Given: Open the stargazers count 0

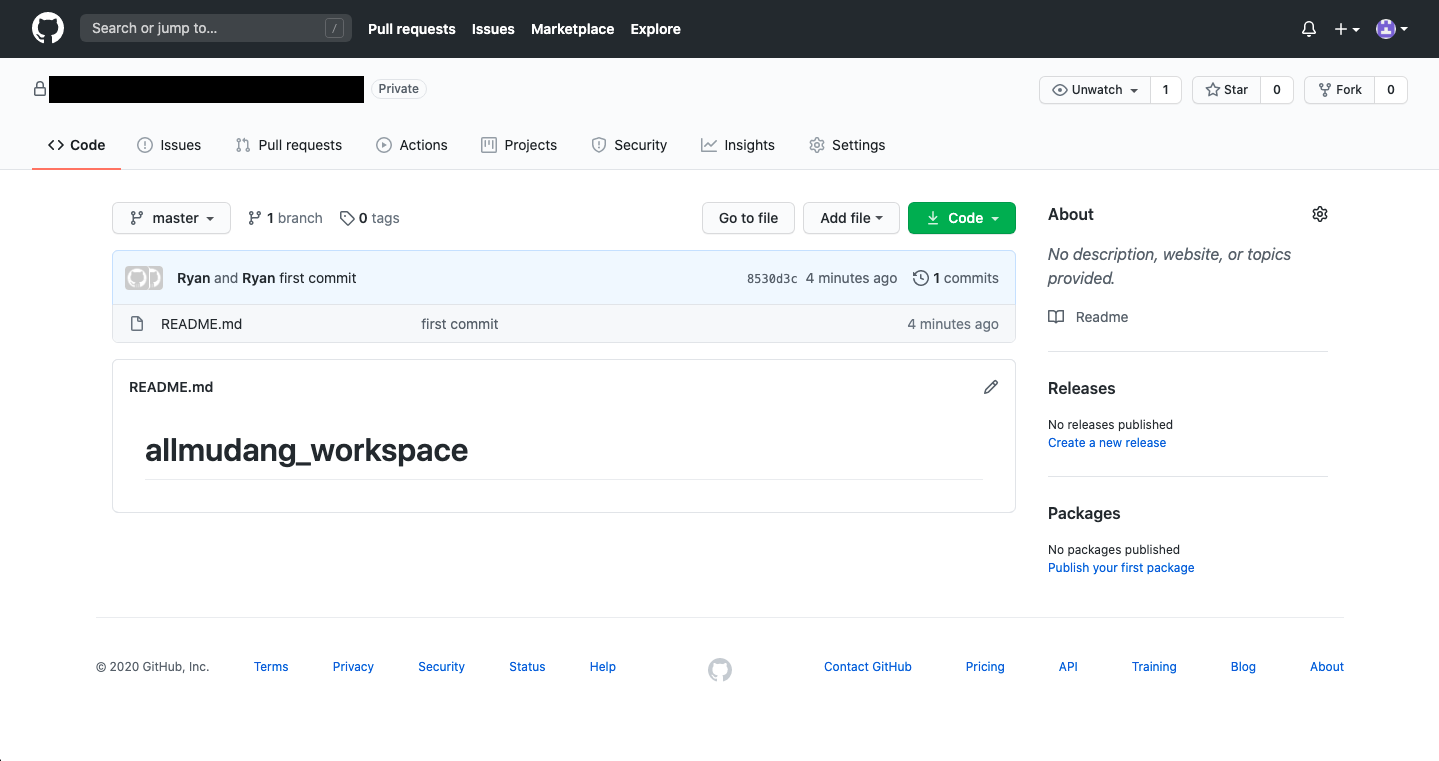Looking at the screenshot, I should (x=1277, y=90).
